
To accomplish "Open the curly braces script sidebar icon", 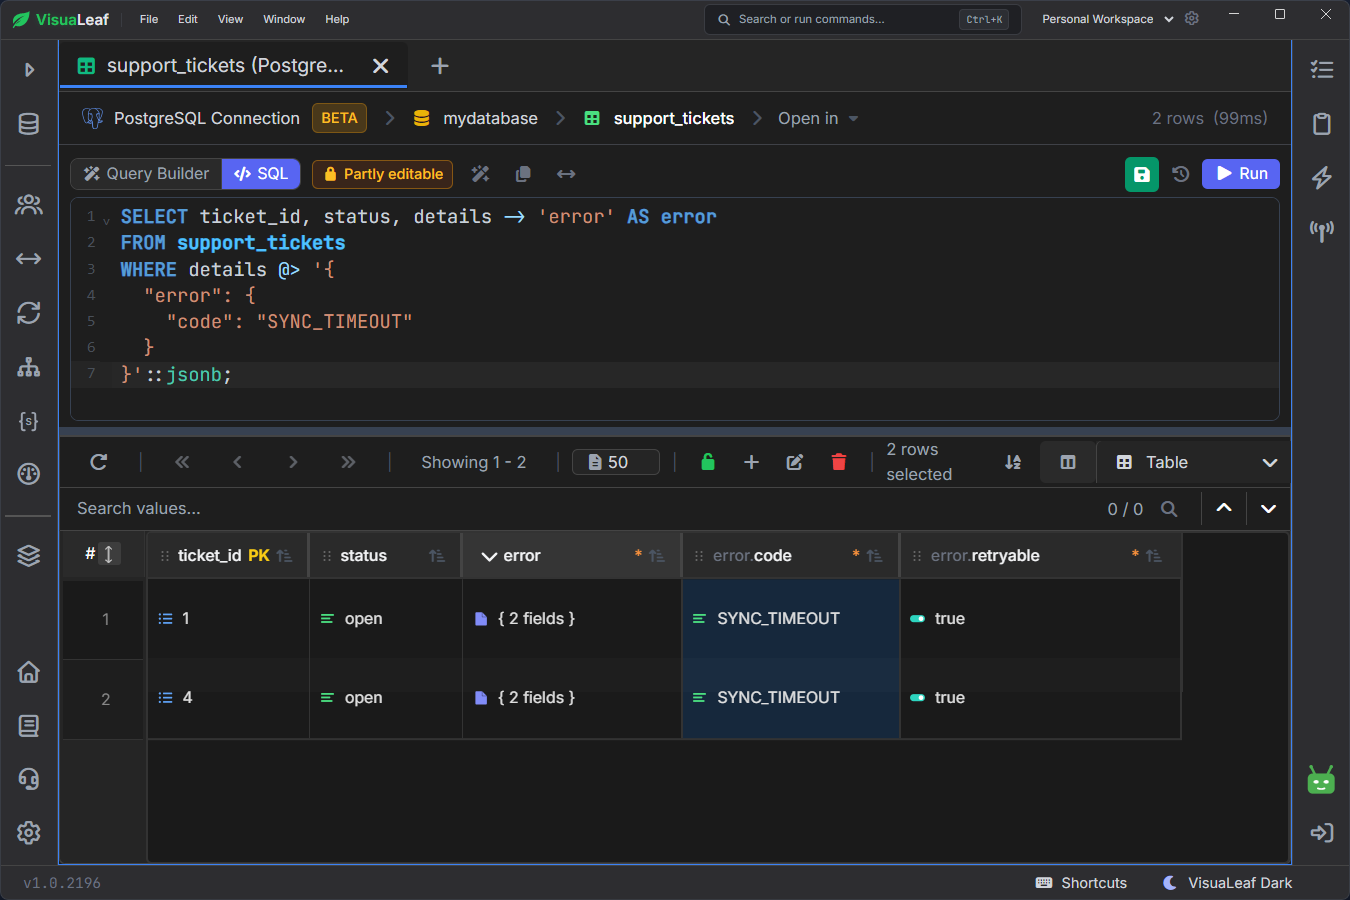I will tap(29, 421).
